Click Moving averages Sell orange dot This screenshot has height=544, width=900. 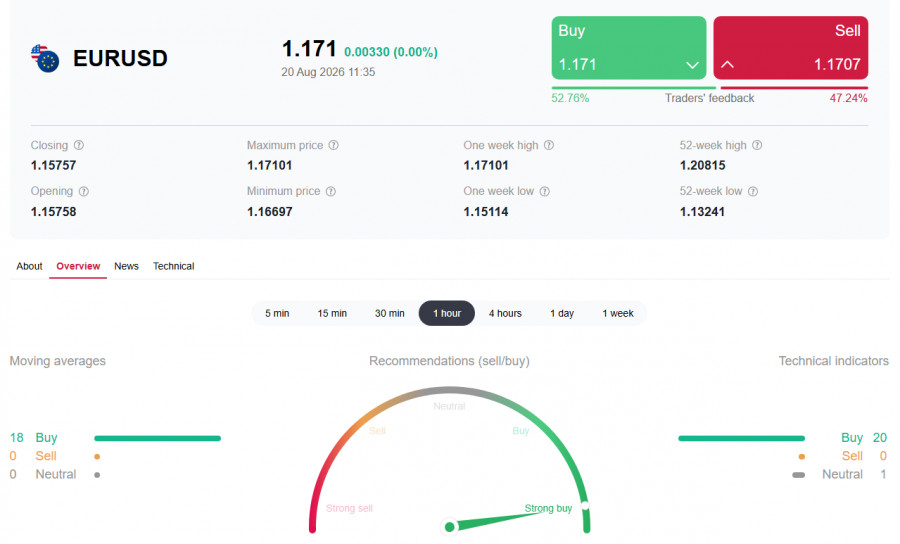point(97,457)
